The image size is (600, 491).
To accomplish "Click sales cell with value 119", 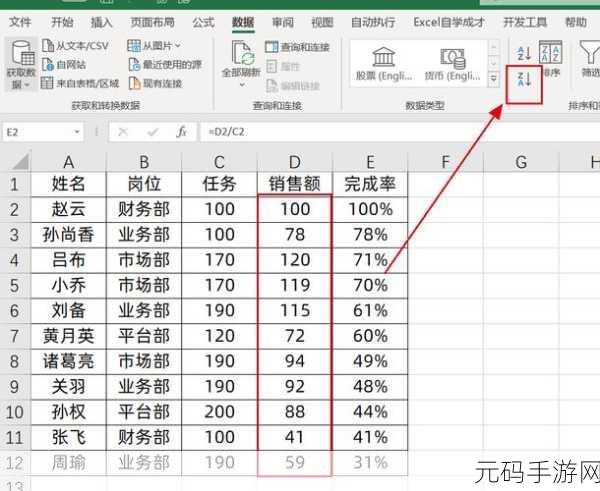I will pyautogui.click(x=295, y=285).
